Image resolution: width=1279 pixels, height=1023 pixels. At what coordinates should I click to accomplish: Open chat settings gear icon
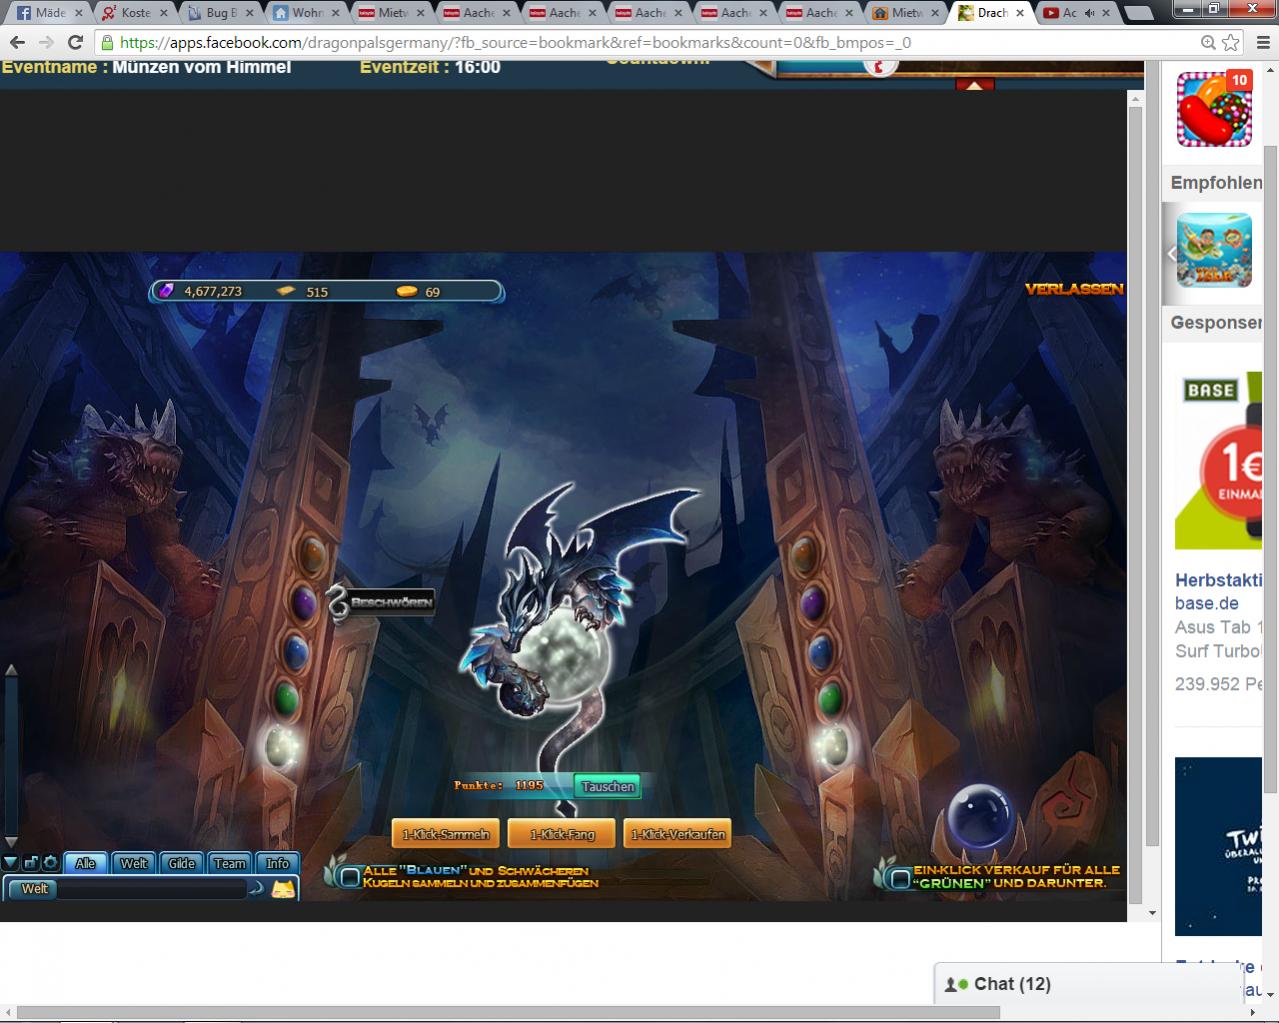49,863
